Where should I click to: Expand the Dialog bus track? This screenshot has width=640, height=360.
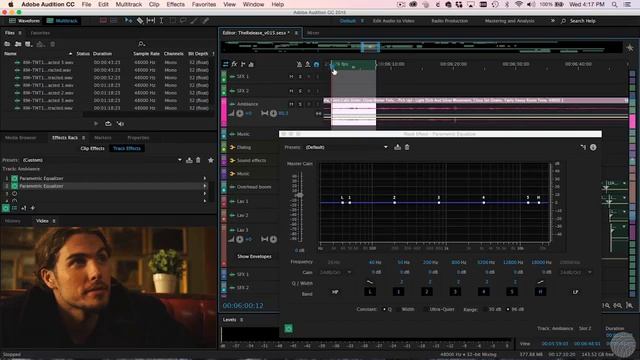point(232,147)
